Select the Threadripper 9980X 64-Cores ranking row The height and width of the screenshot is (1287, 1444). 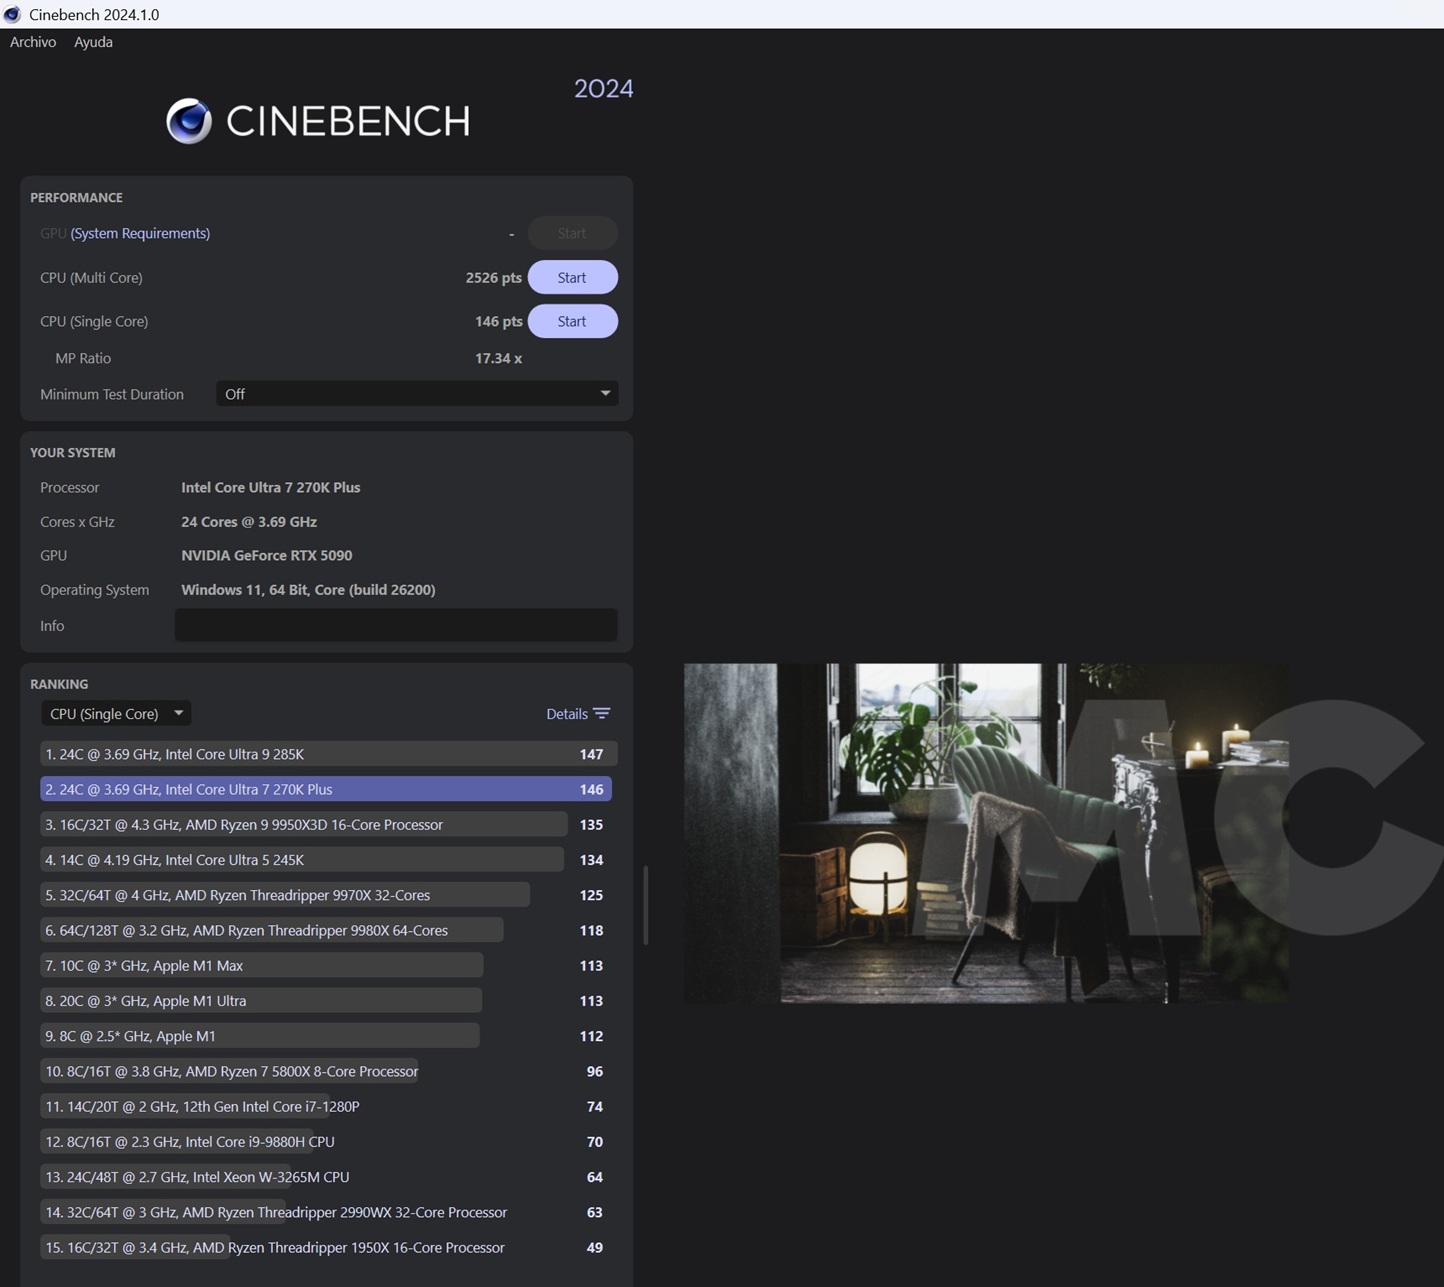click(326, 930)
